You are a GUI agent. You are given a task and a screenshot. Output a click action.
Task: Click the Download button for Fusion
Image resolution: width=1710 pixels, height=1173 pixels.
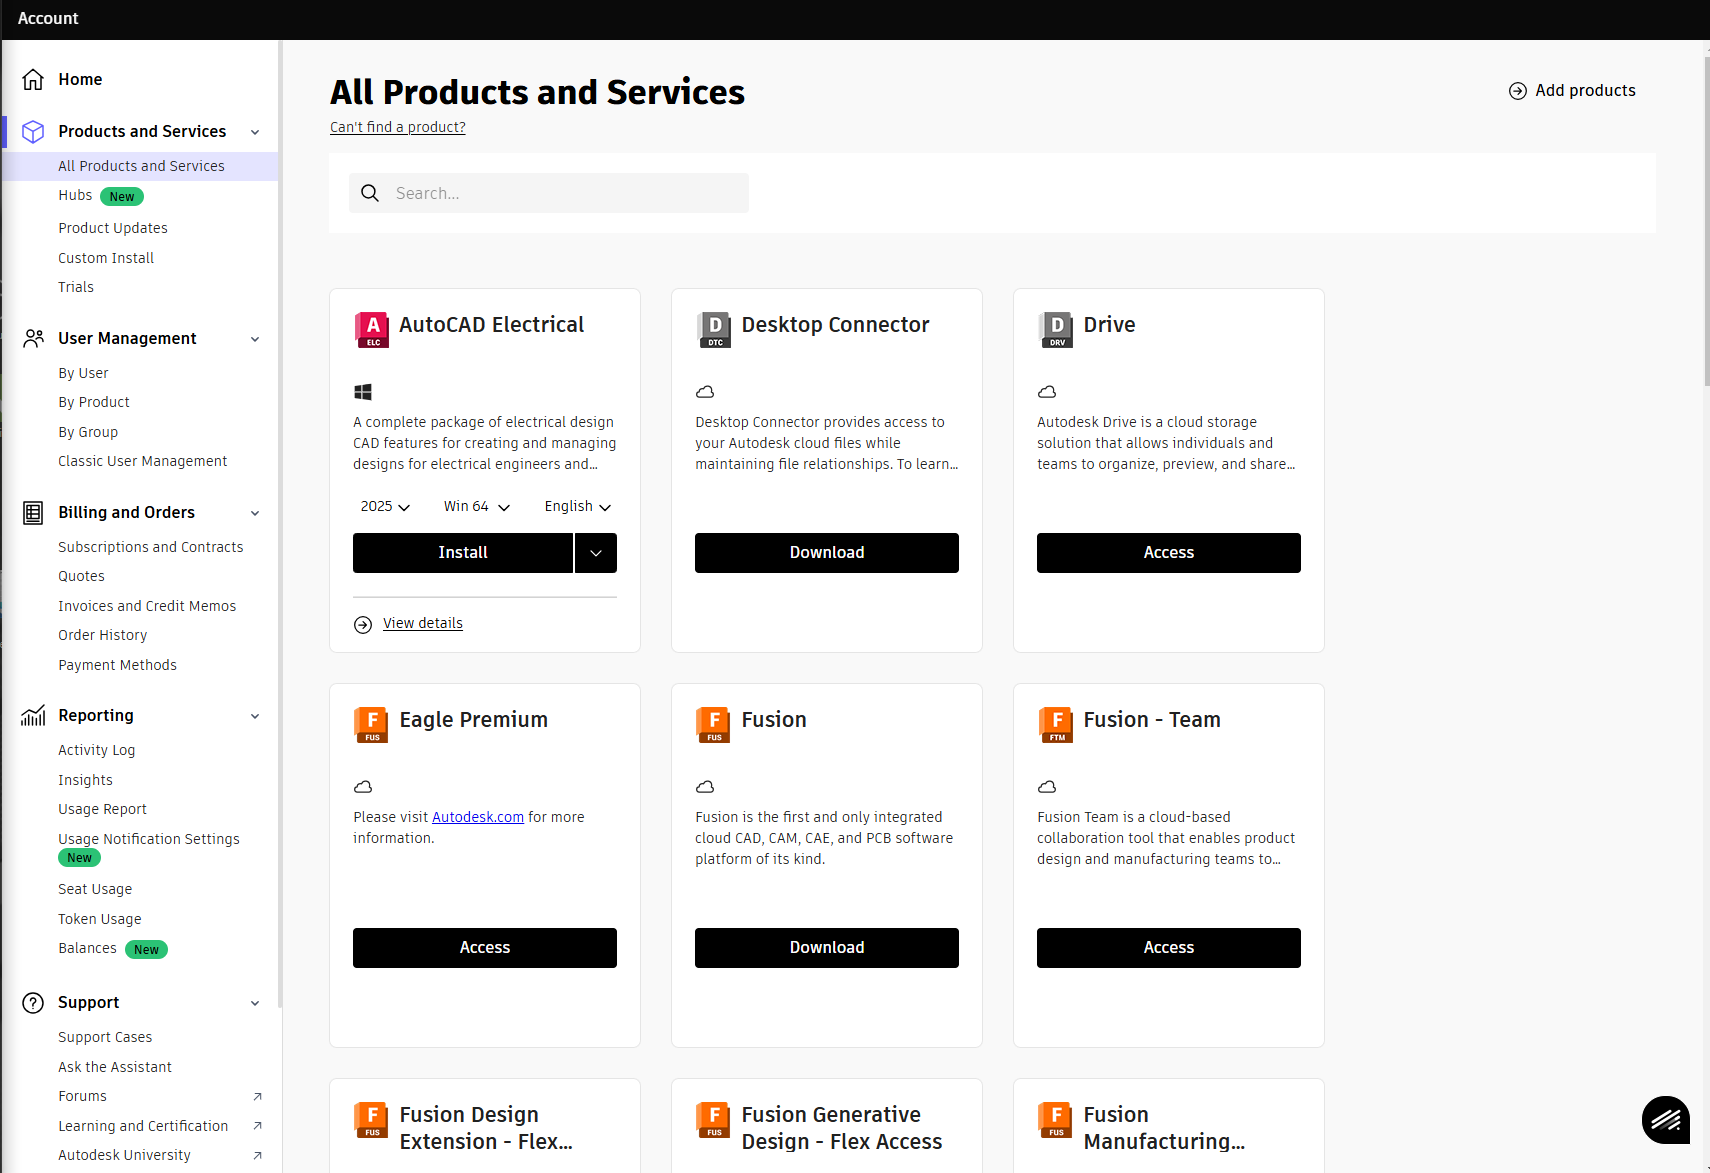(827, 948)
